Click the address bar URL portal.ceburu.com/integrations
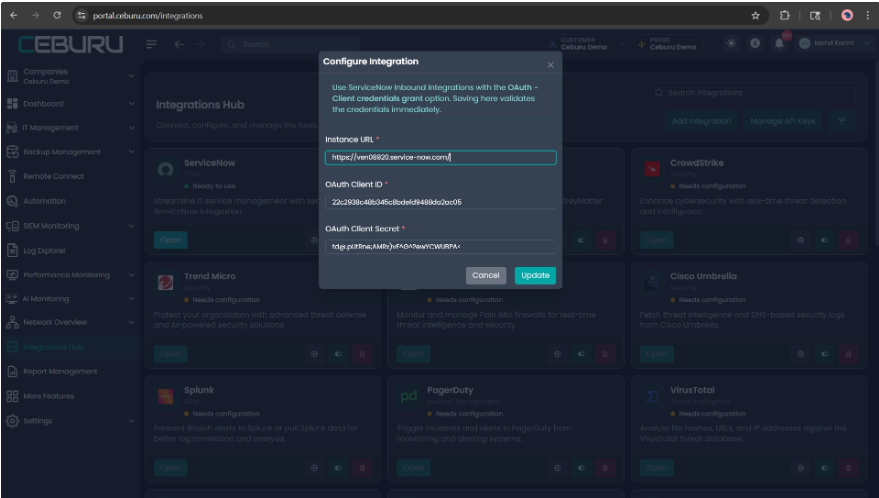The image size is (879, 498). pyautogui.click(x=147, y=16)
